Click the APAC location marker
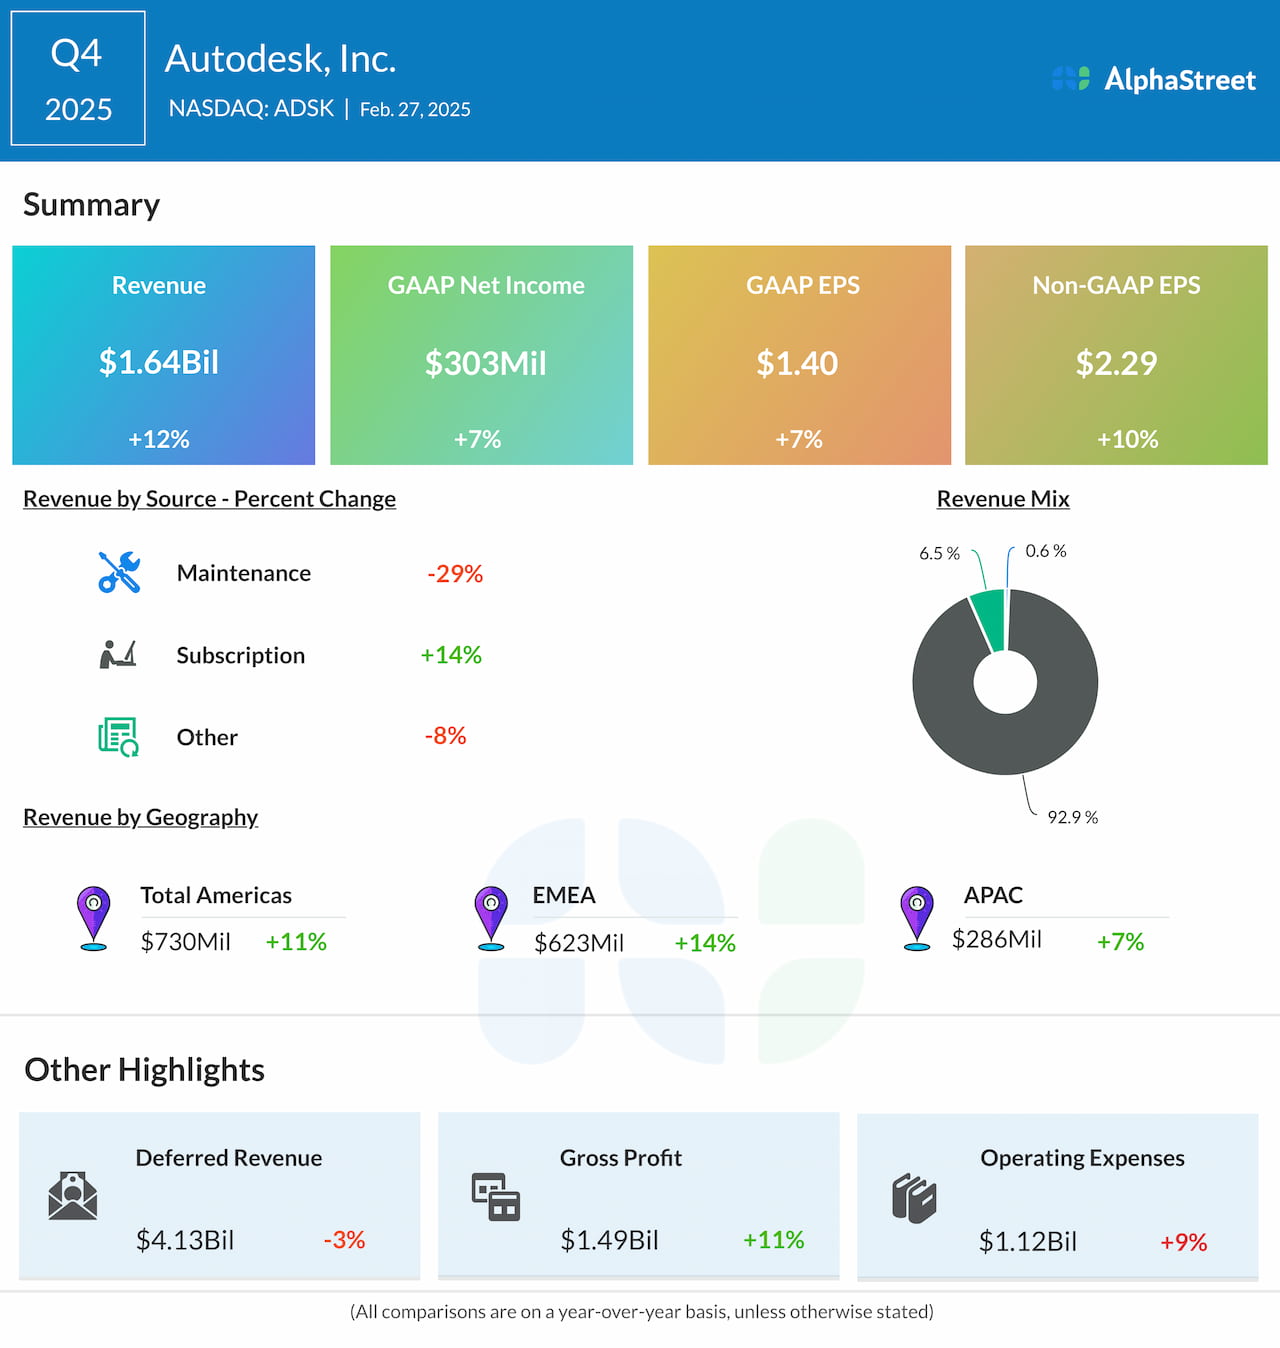Viewport: 1280px width, 1348px height. click(916, 912)
